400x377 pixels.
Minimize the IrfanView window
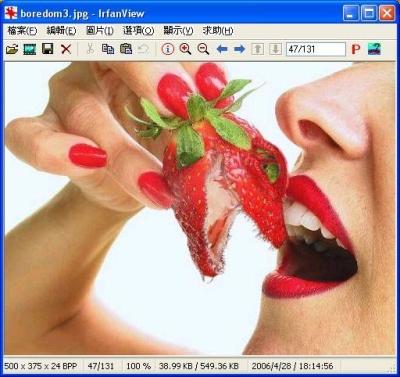351,14
